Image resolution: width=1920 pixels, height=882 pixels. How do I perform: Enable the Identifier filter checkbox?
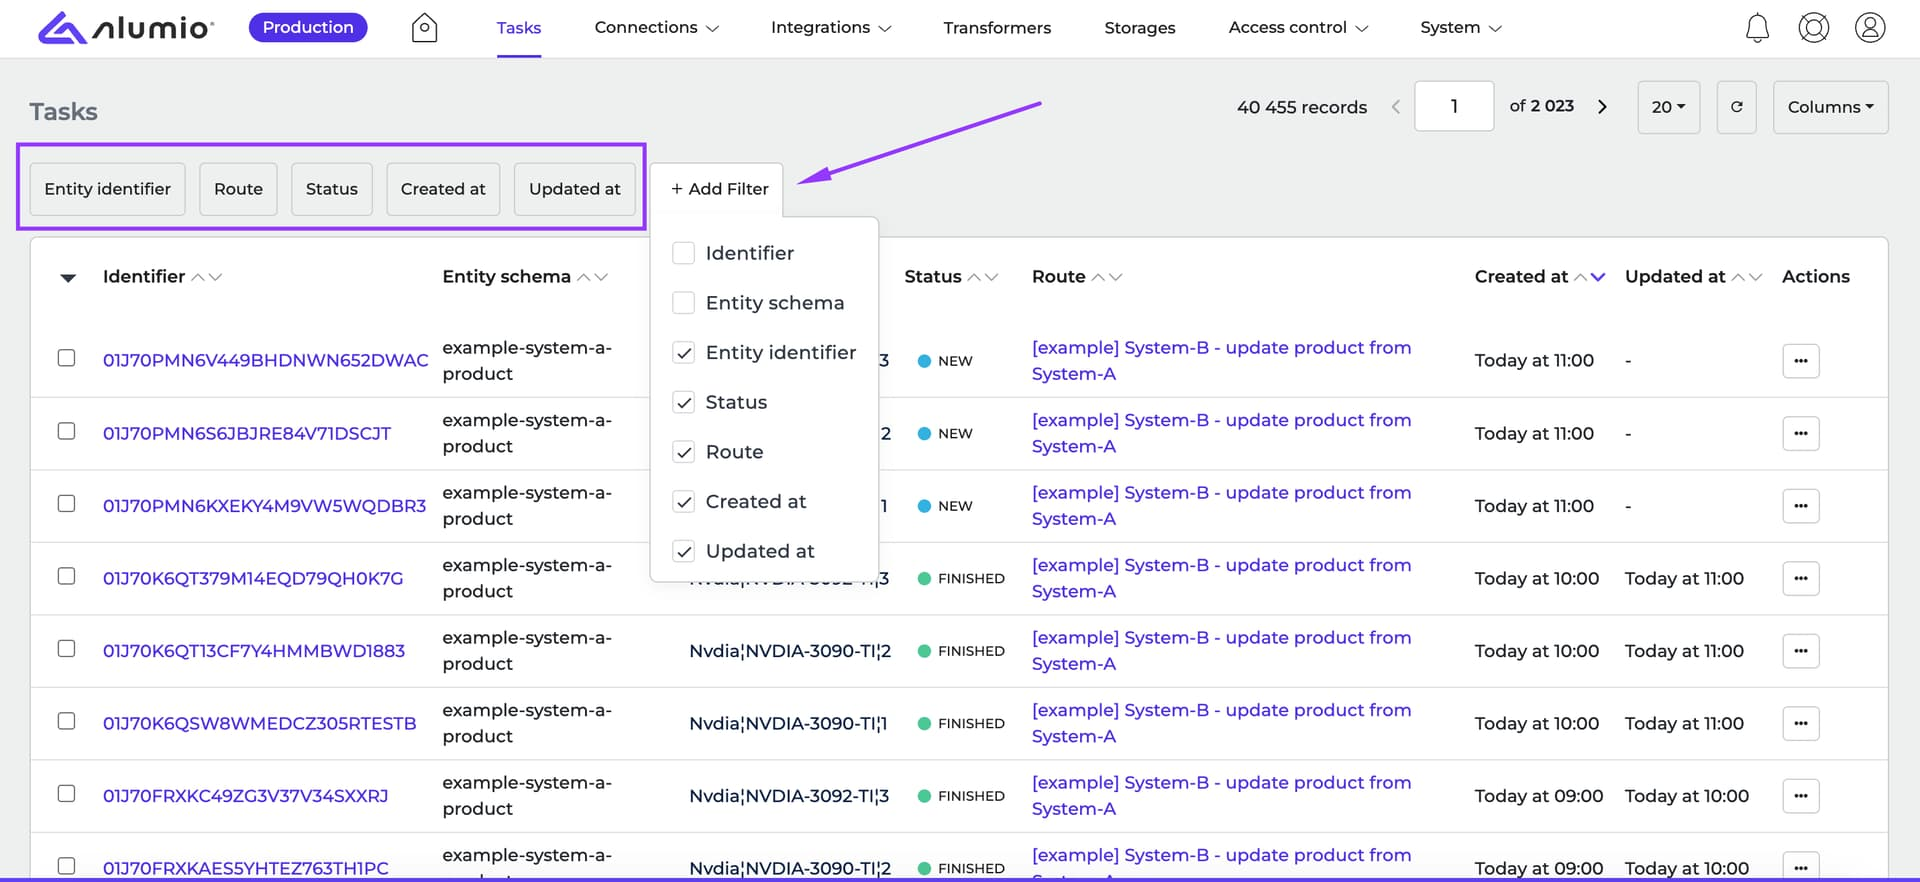pos(684,253)
